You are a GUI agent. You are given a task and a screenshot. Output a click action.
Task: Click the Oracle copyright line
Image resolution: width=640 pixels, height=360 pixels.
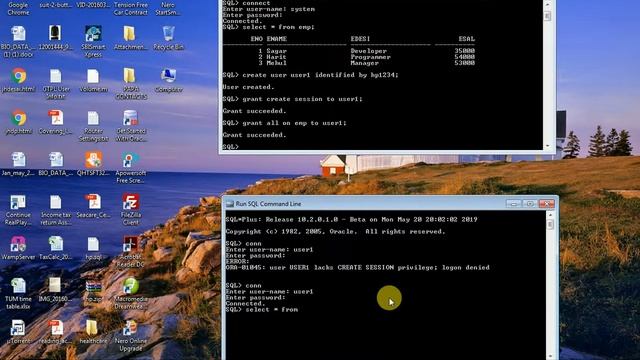point(336,231)
